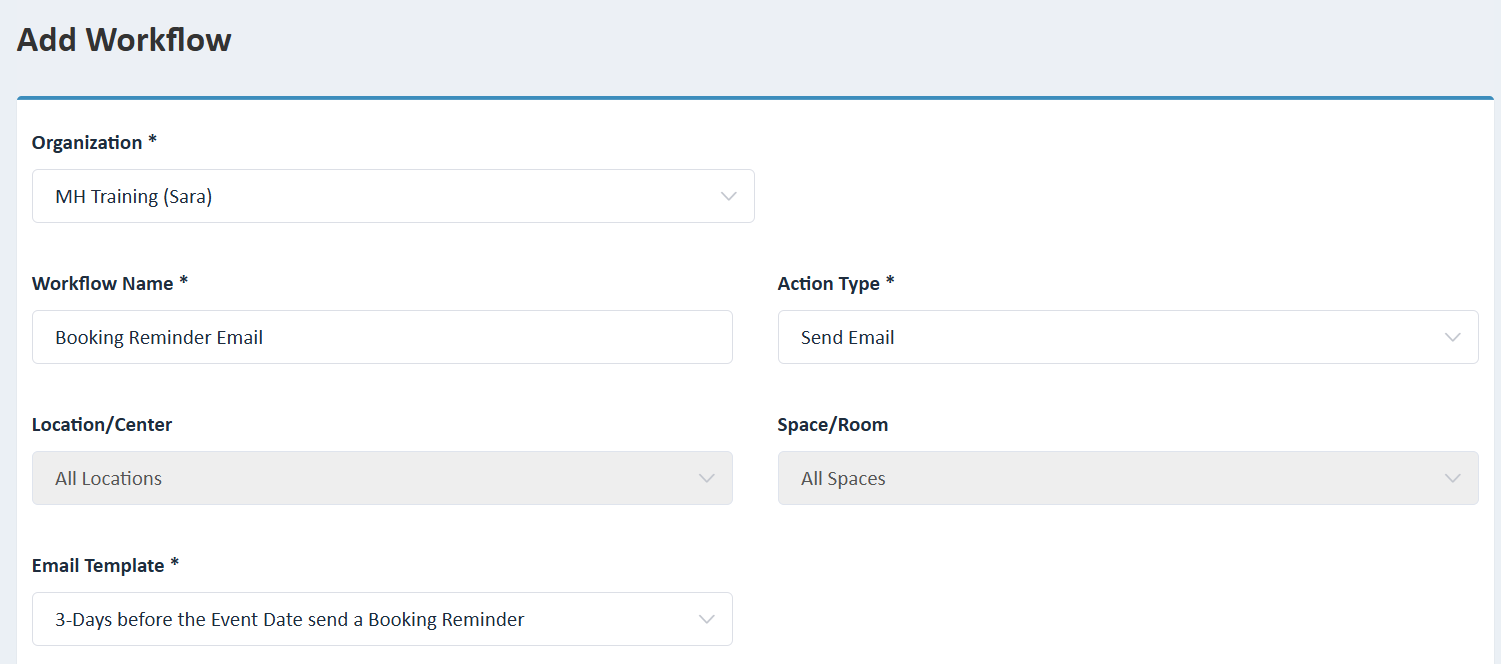Click chevron arrow in All Locations field

tap(707, 478)
